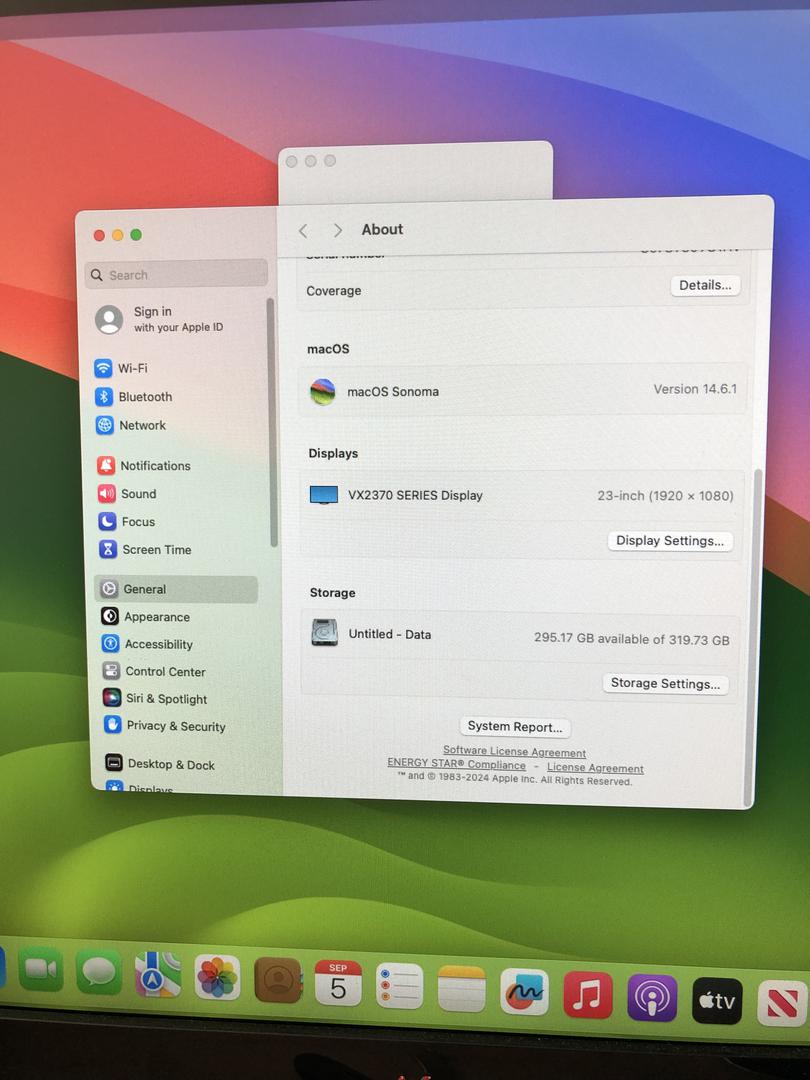
Task: Select Bluetooth in the sidebar
Action: coord(144,397)
